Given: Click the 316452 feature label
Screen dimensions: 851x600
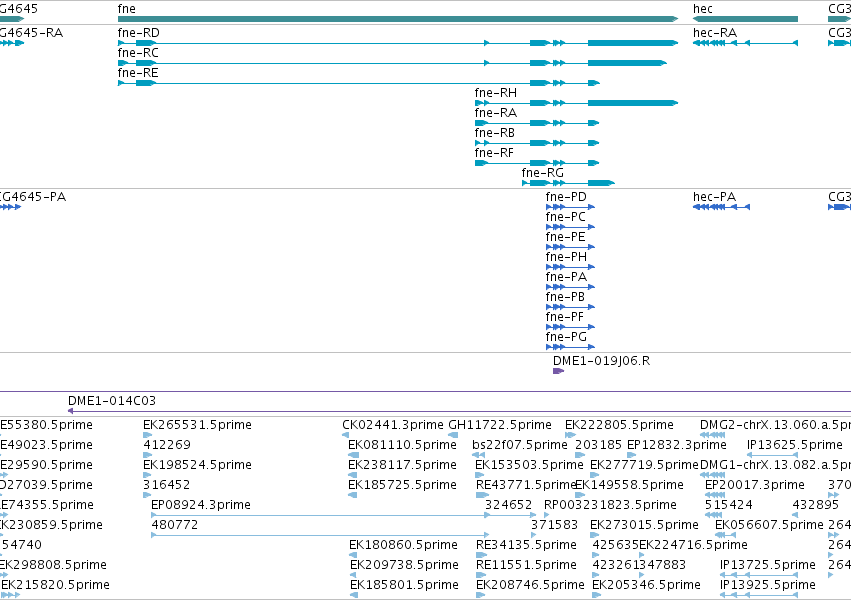Looking at the screenshot, I should pyautogui.click(x=167, y=485).
